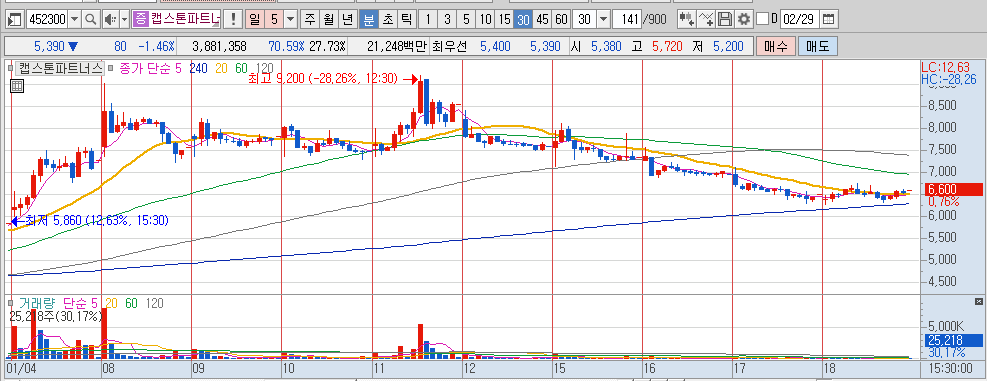Click the grid table icon below the chart title
This screenshot has width=987, height=381.
click(x=17, y=87)
